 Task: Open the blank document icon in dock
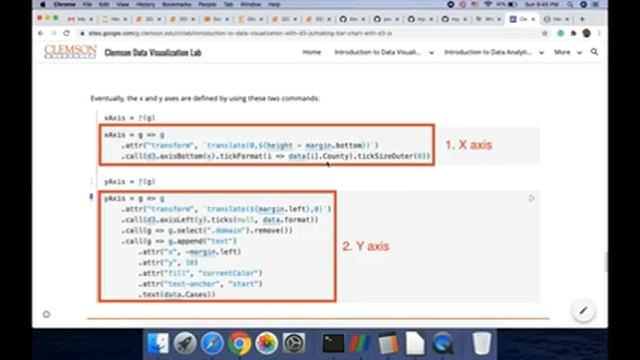tap(415, 343)
